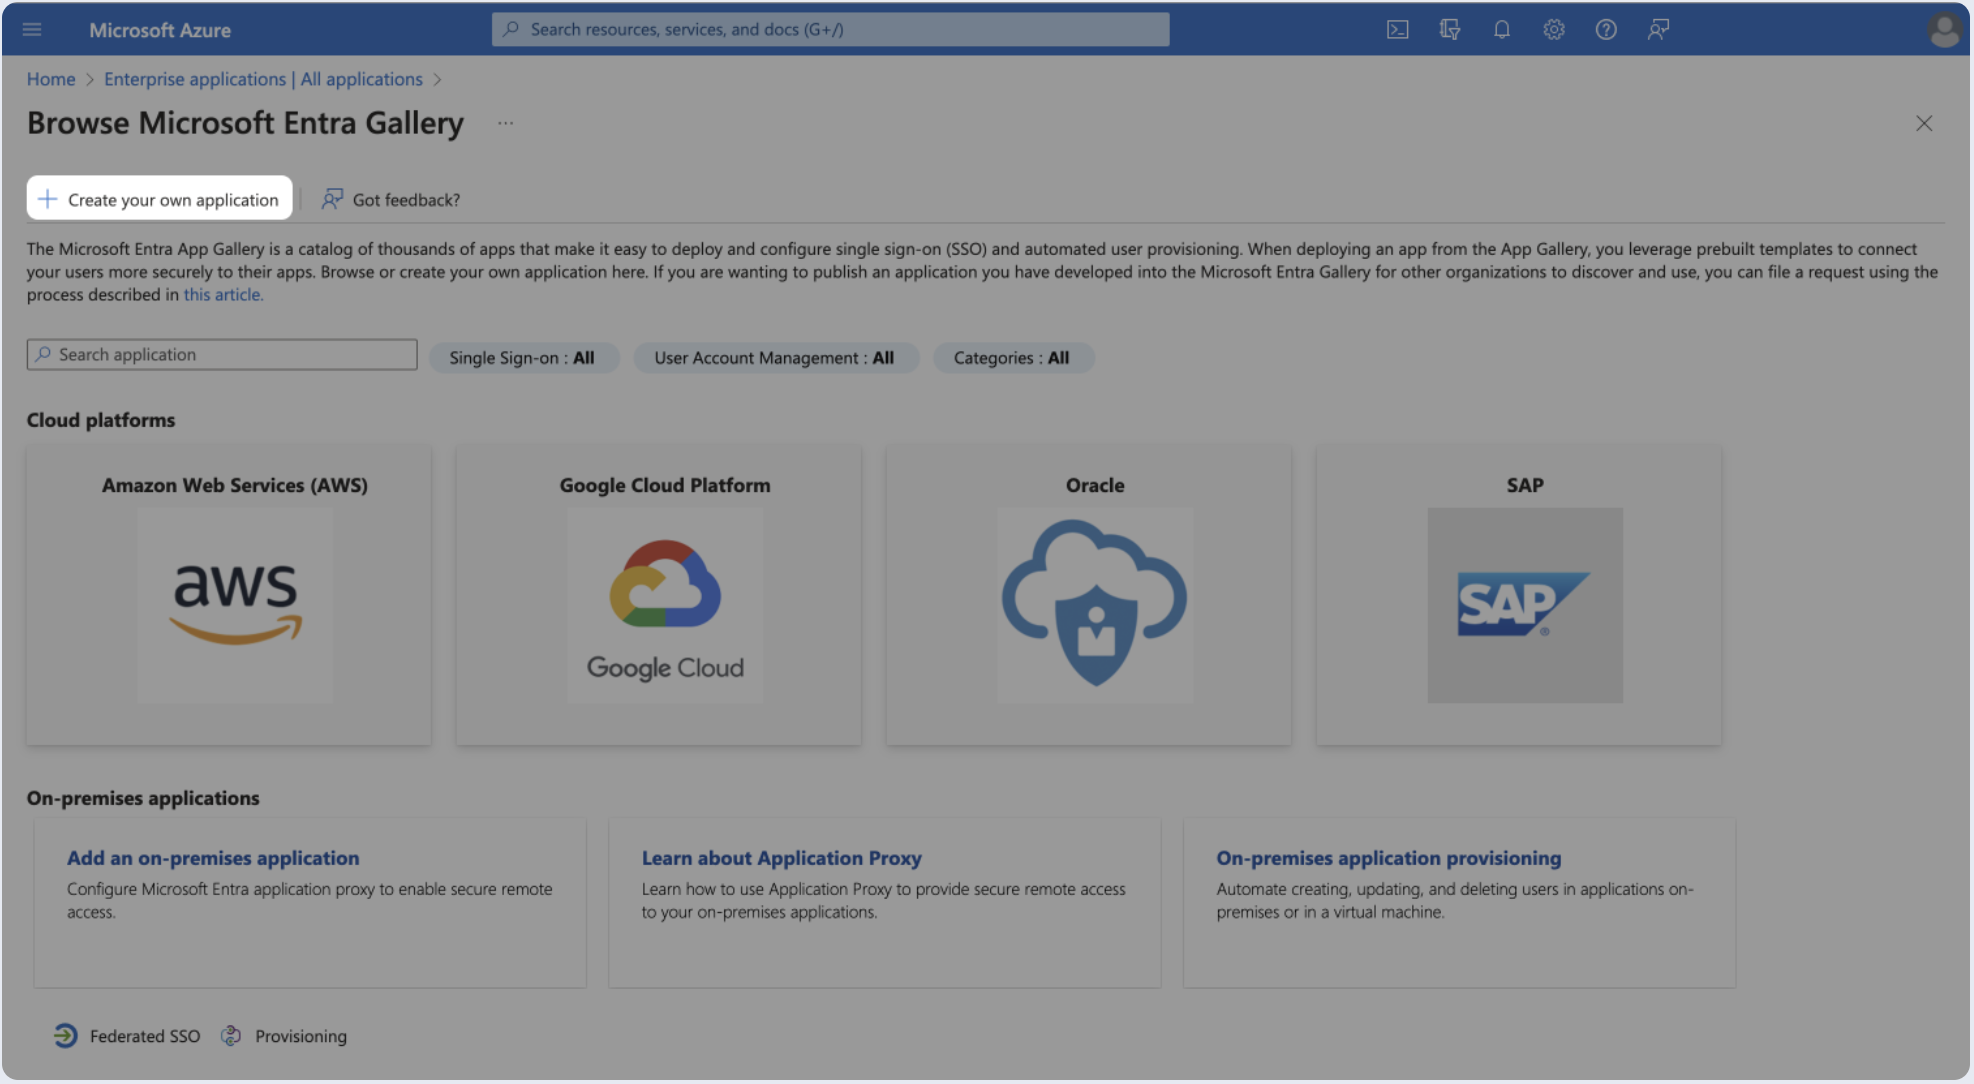Viewport: 1974px width, 1084px height.
Task: Open Google Cloud Platform tile
Action: pyautogui.click(x=658, y=595)
